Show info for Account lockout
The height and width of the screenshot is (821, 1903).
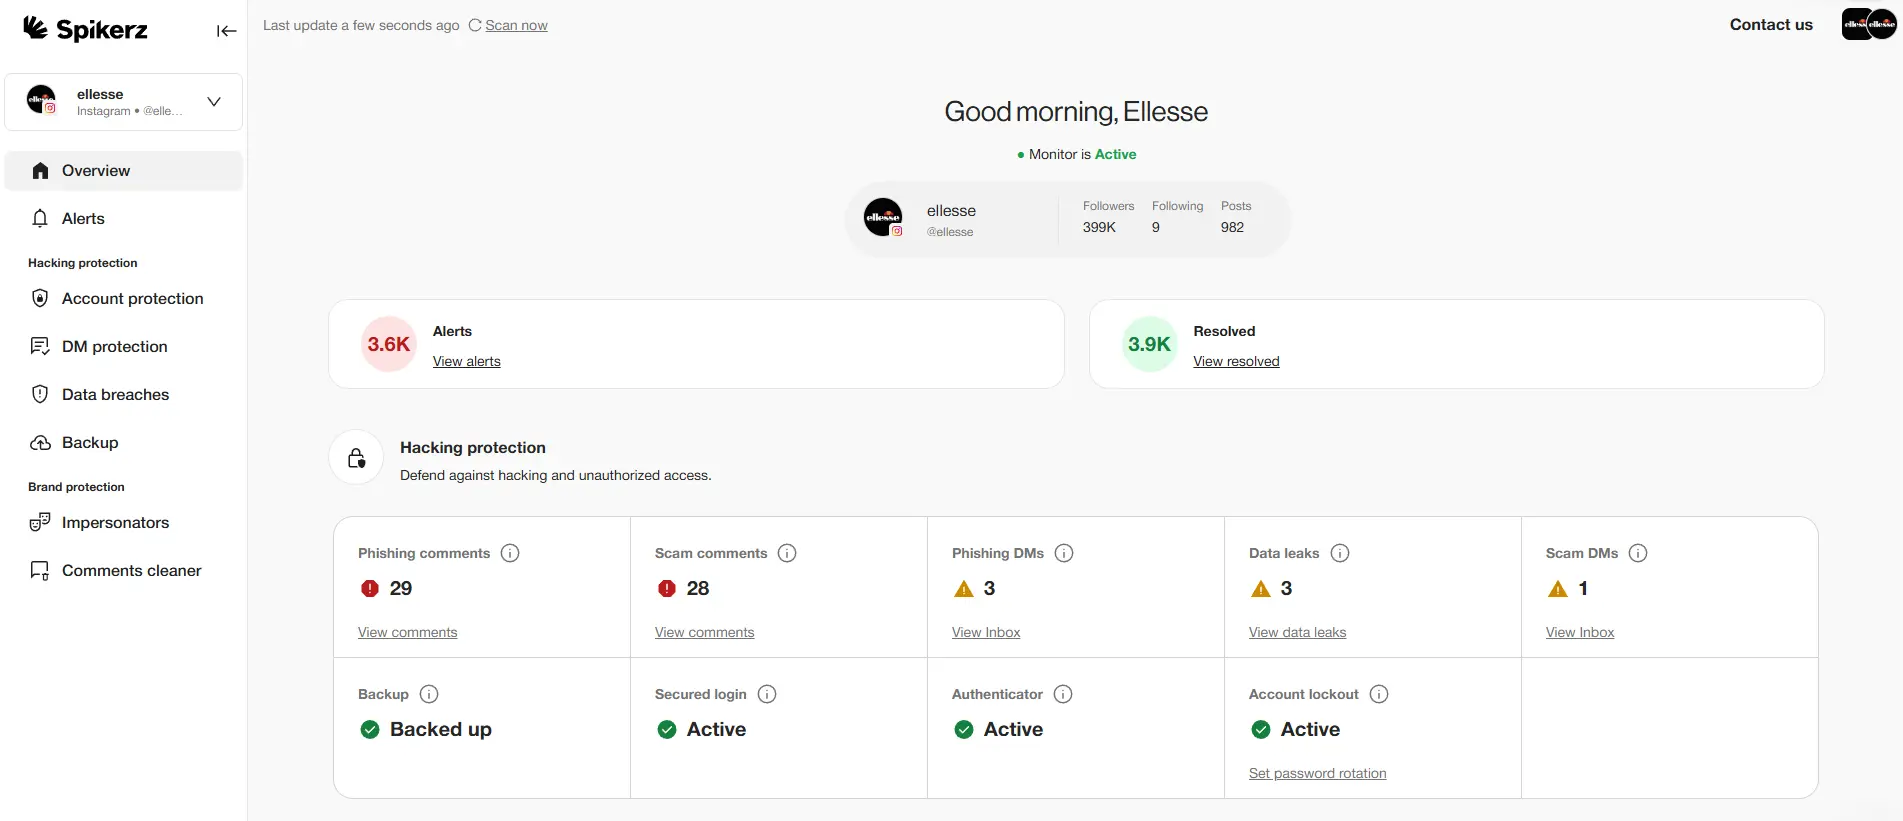click(1379, 694)
